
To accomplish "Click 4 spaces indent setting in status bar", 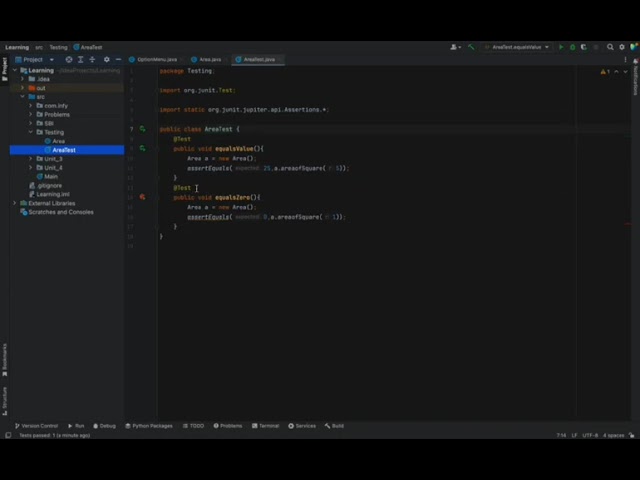I will pyautogui.click(x=613, y=436).
